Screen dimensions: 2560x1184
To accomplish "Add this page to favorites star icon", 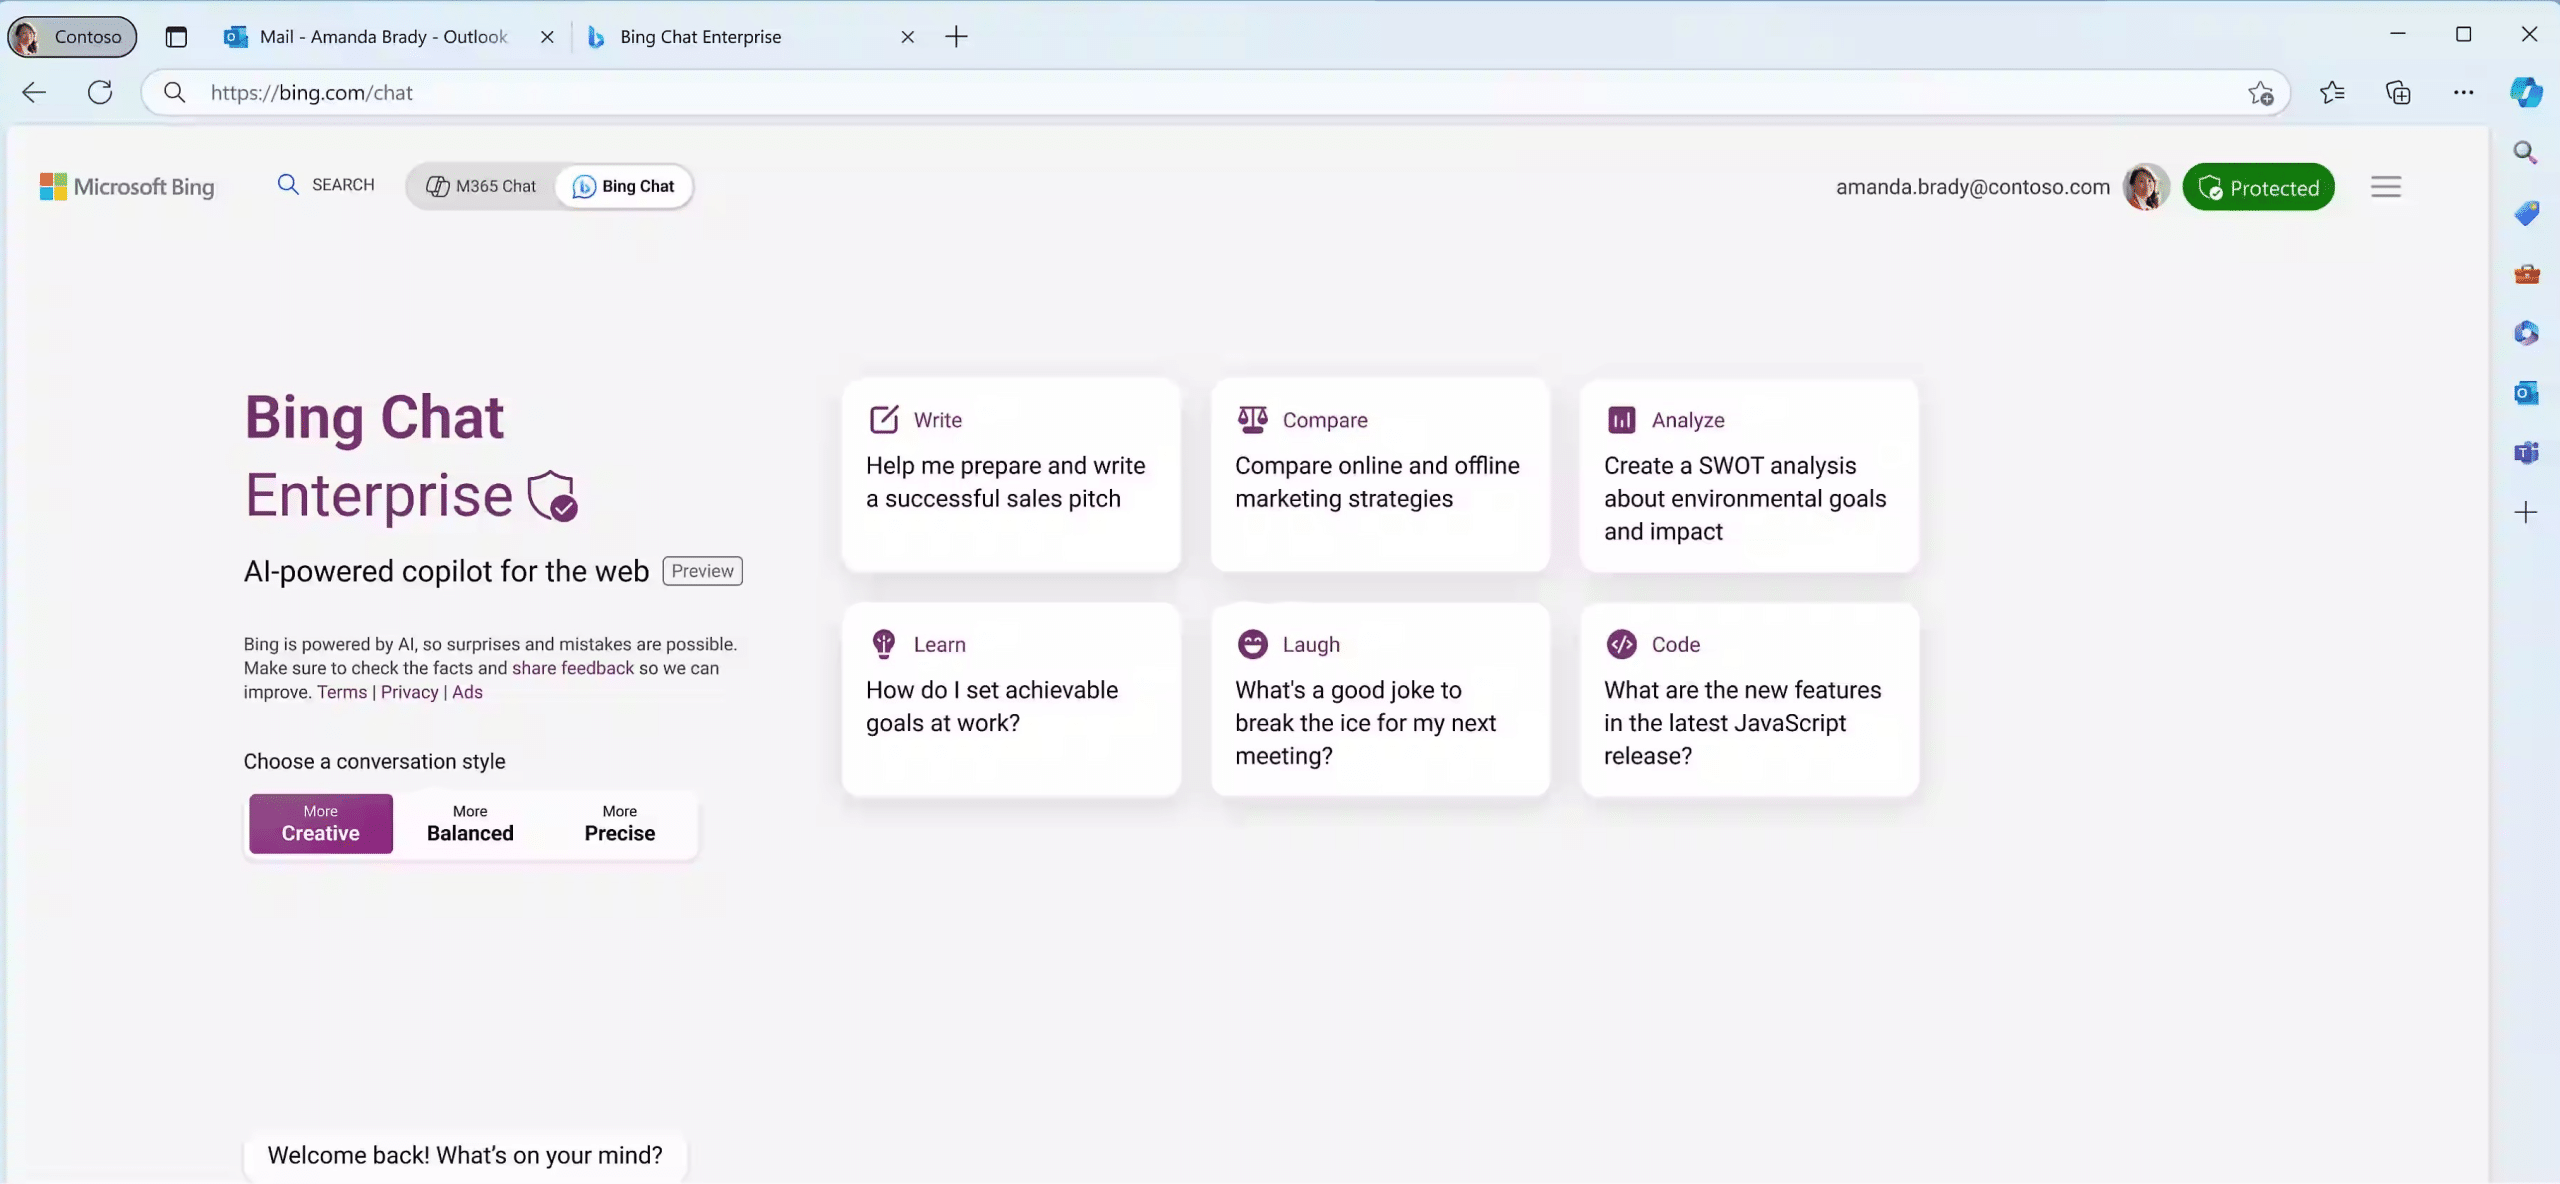I will coord(2261,93).
